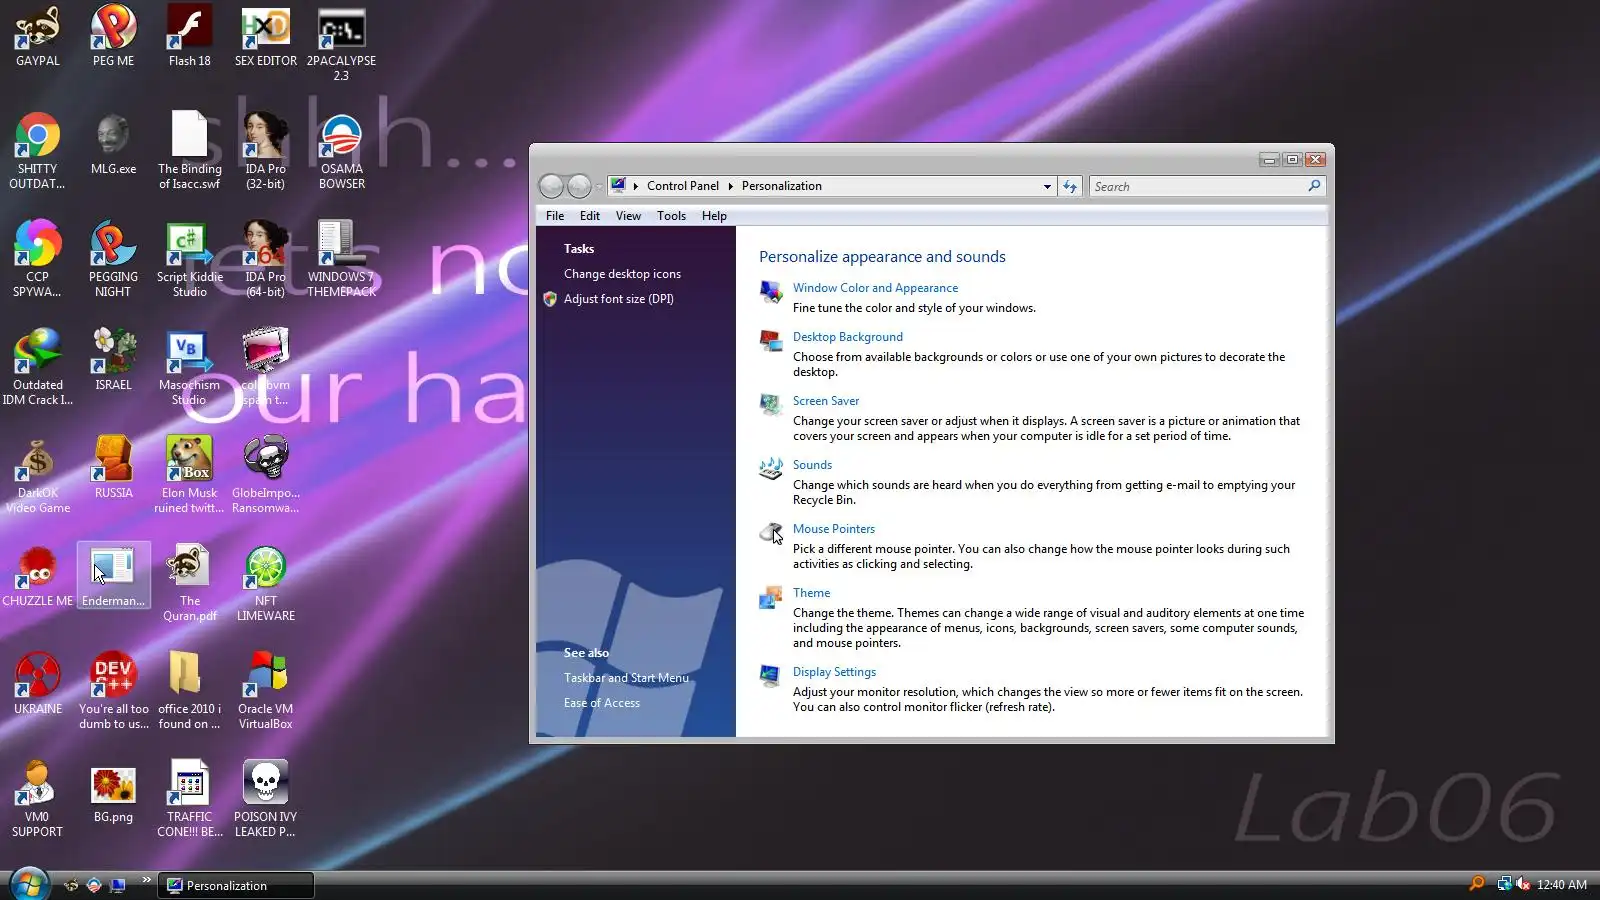This screenshot has height=900, width=1600.
Task: Select the NFT LIMEWARE desktop icon
Action: (265, 583)
